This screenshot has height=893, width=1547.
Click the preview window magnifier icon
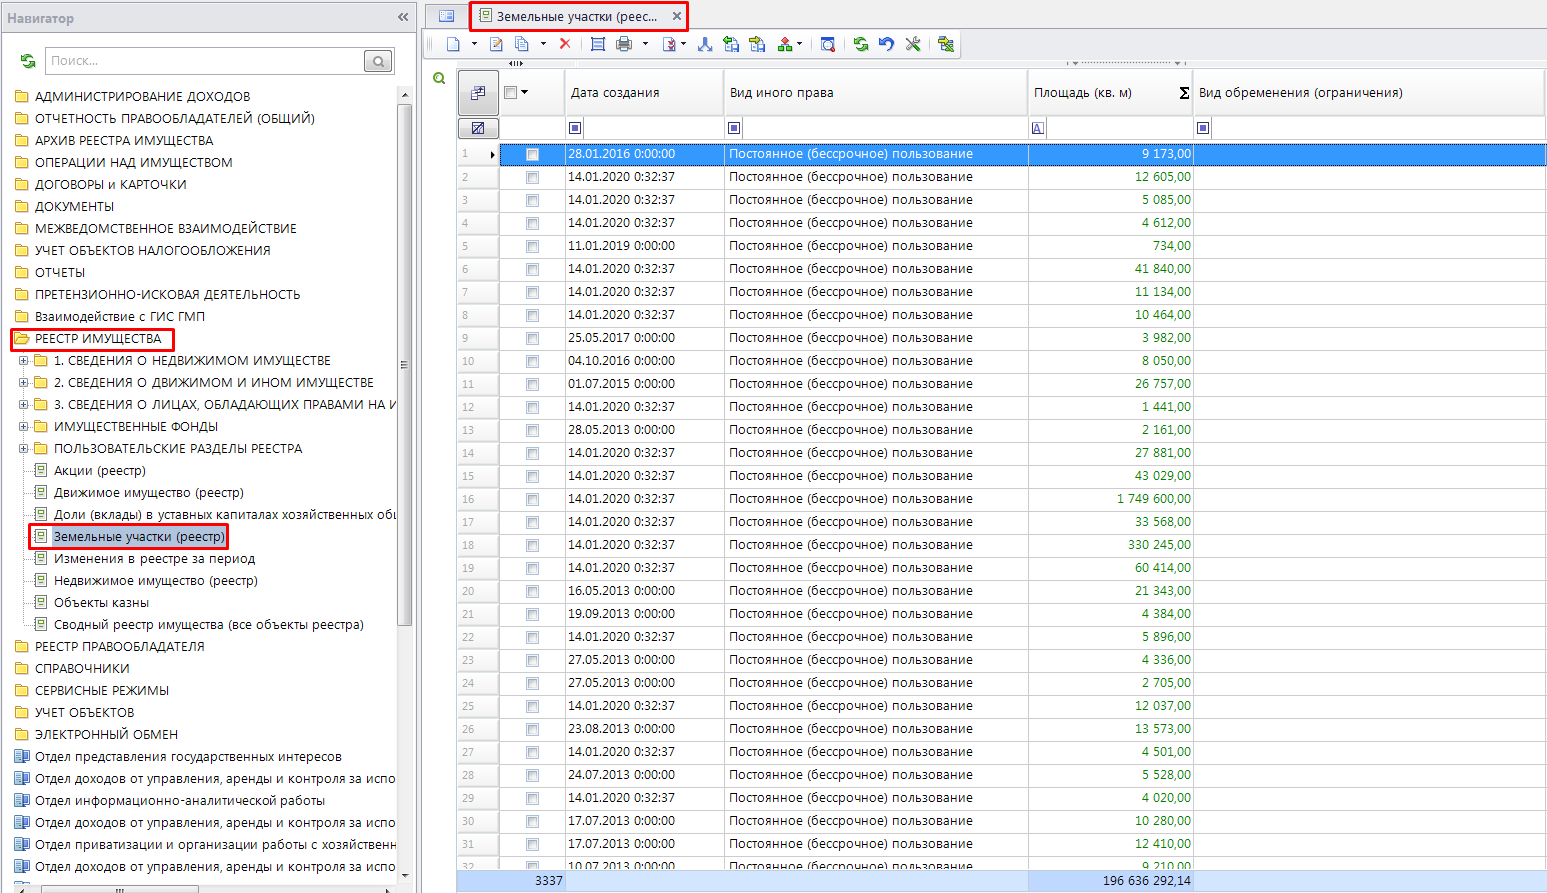(x=827, y=44)
